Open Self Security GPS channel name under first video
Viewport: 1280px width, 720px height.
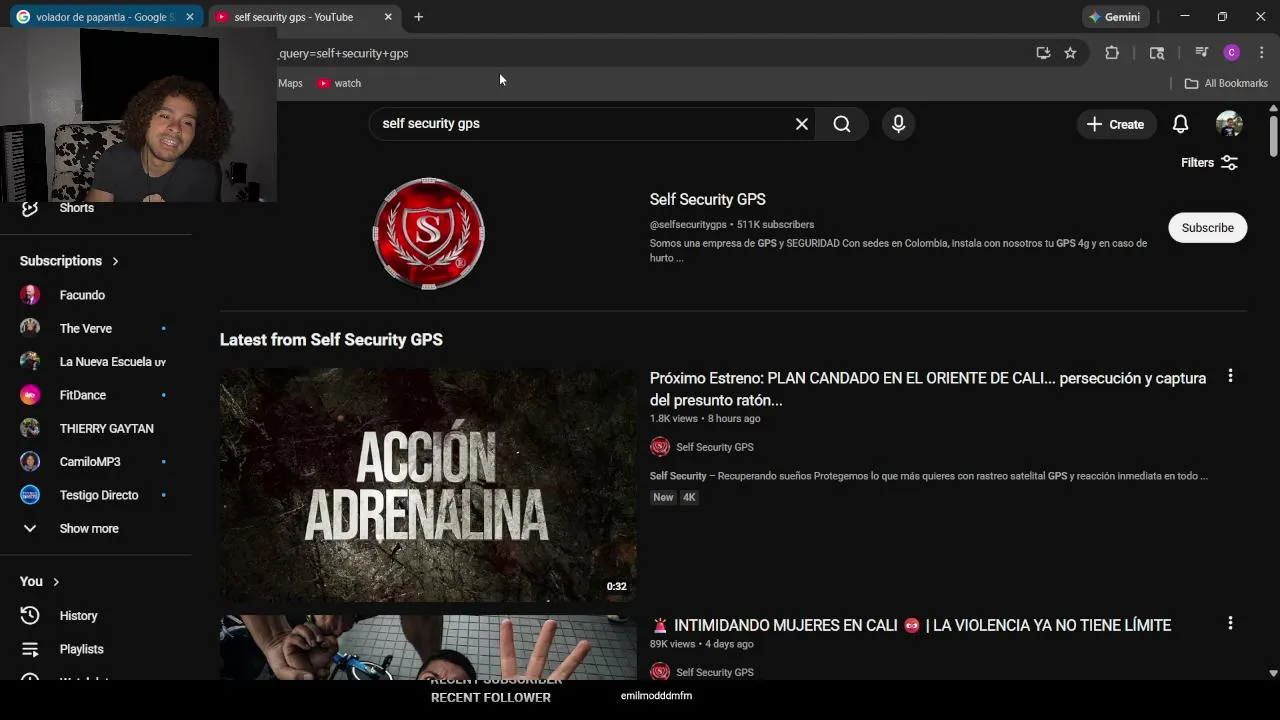pos(715,447)
